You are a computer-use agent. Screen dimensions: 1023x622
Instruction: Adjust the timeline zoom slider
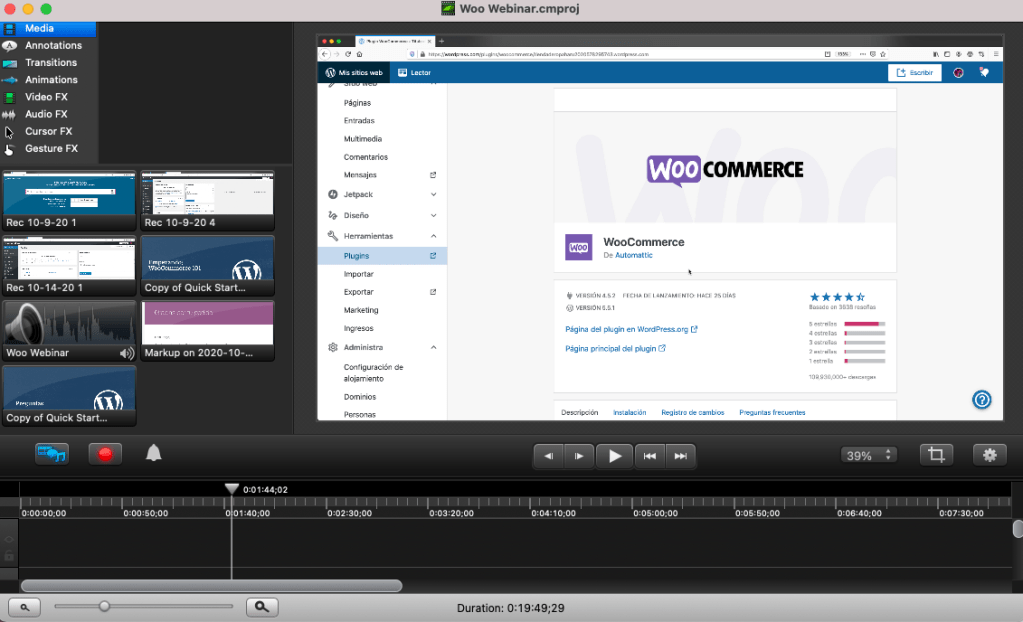104,606
